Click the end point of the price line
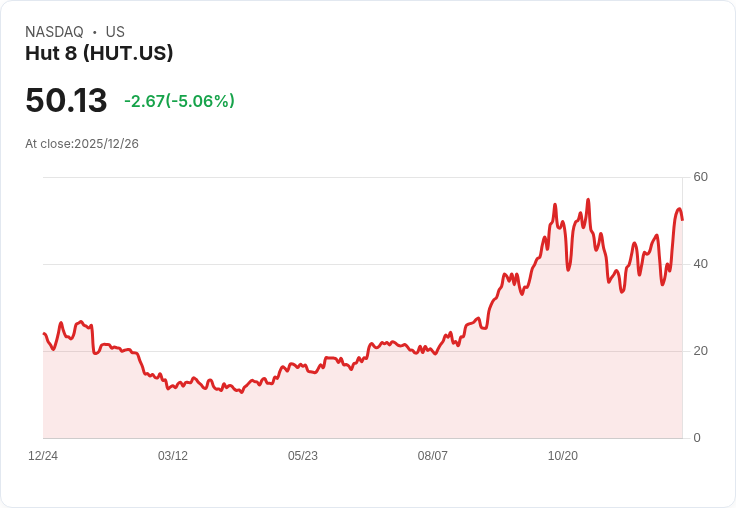Screen dimensions: 736x508 click(682, 220)
